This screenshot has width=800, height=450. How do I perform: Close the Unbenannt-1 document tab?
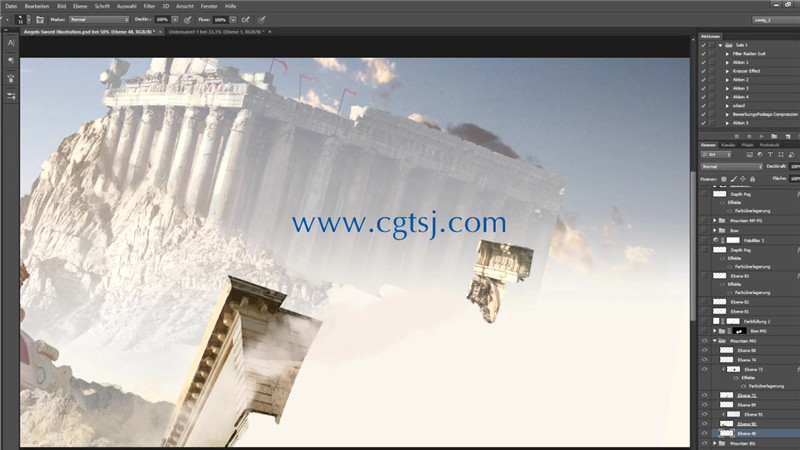pyautogui.click(x=270, y=32)
